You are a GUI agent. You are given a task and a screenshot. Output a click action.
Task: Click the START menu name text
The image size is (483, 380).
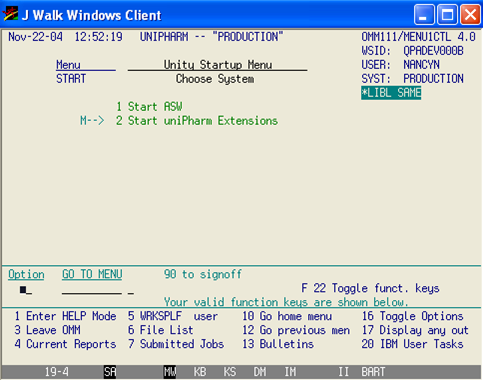[71, 79]
